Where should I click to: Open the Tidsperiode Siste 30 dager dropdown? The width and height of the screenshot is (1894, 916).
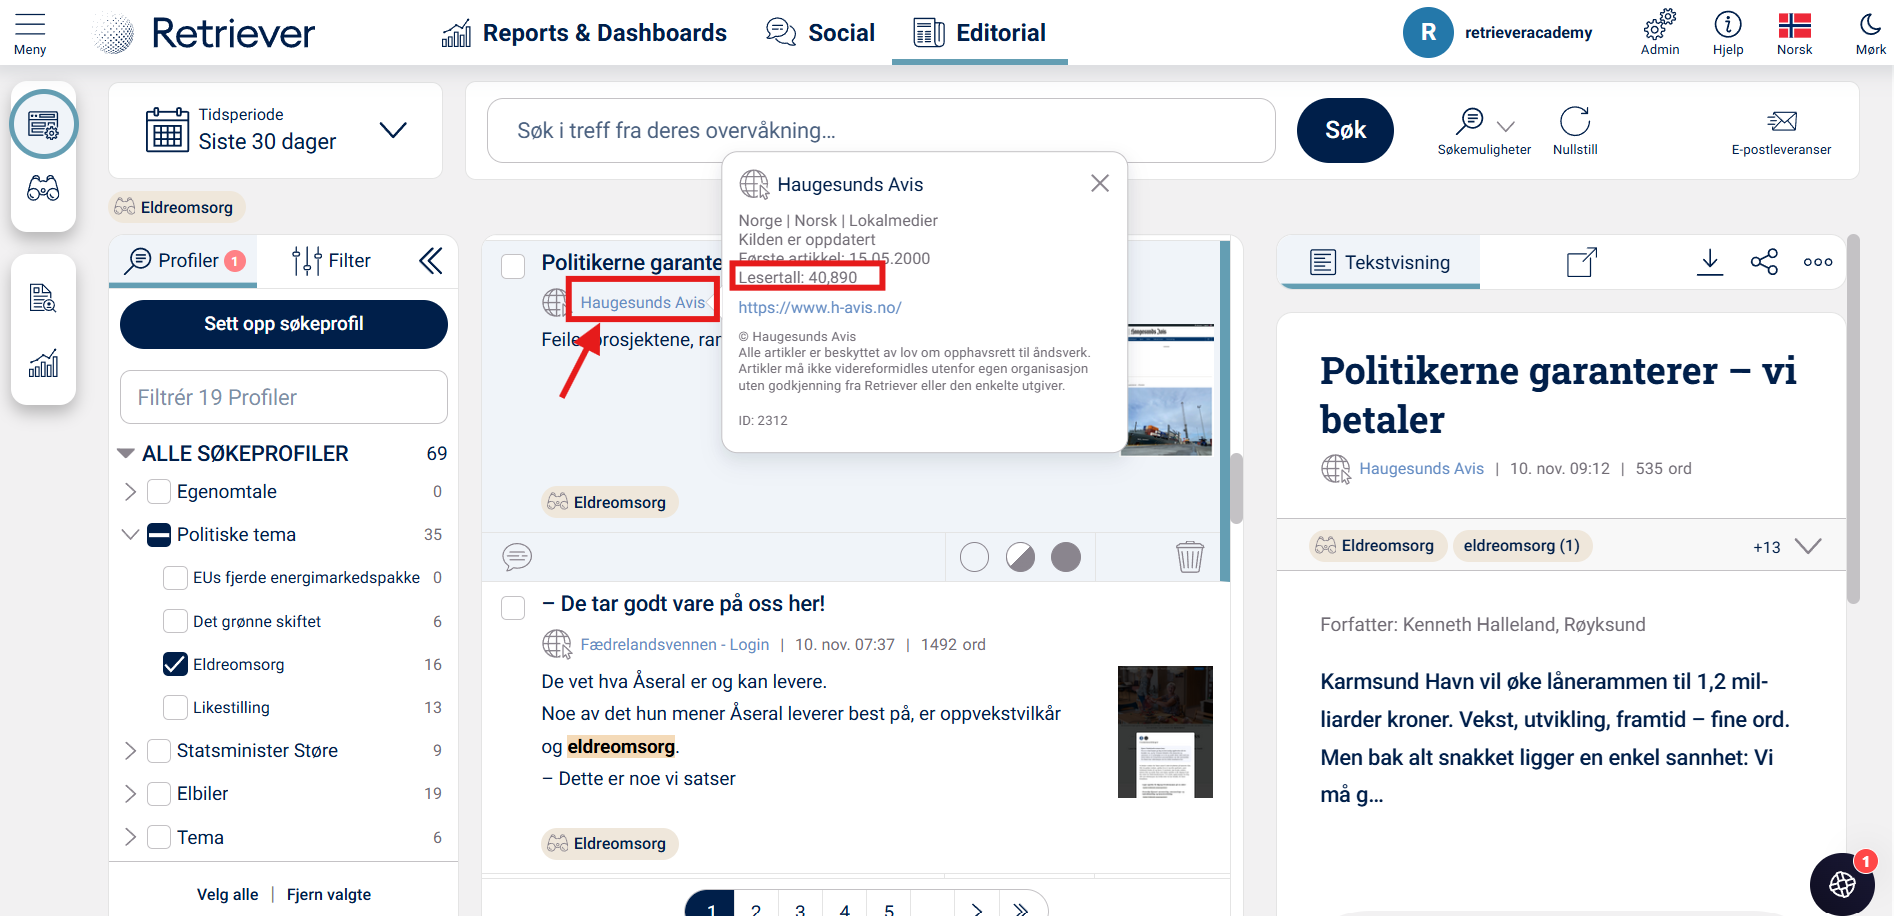point(276,130)
